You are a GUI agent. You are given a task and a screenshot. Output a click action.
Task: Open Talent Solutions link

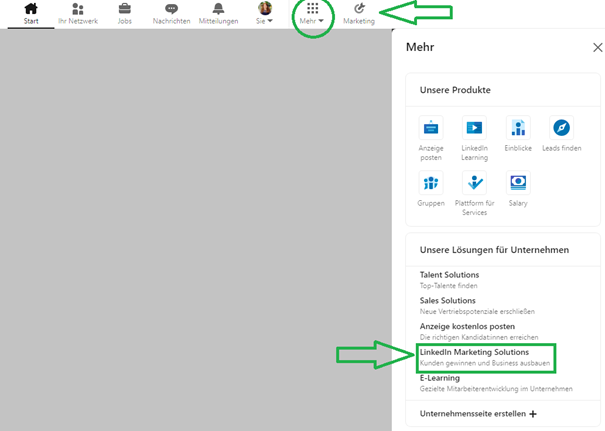coord(449,275)
